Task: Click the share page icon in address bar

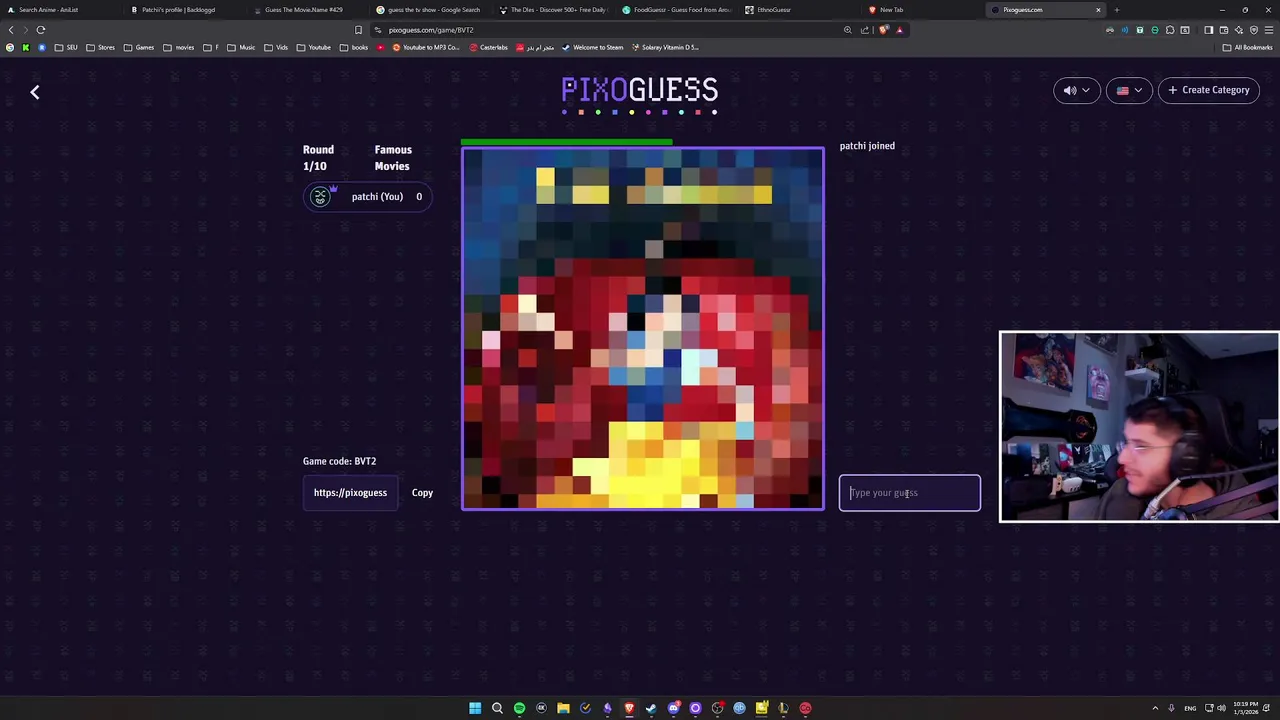Action: (x=865, y=30)
